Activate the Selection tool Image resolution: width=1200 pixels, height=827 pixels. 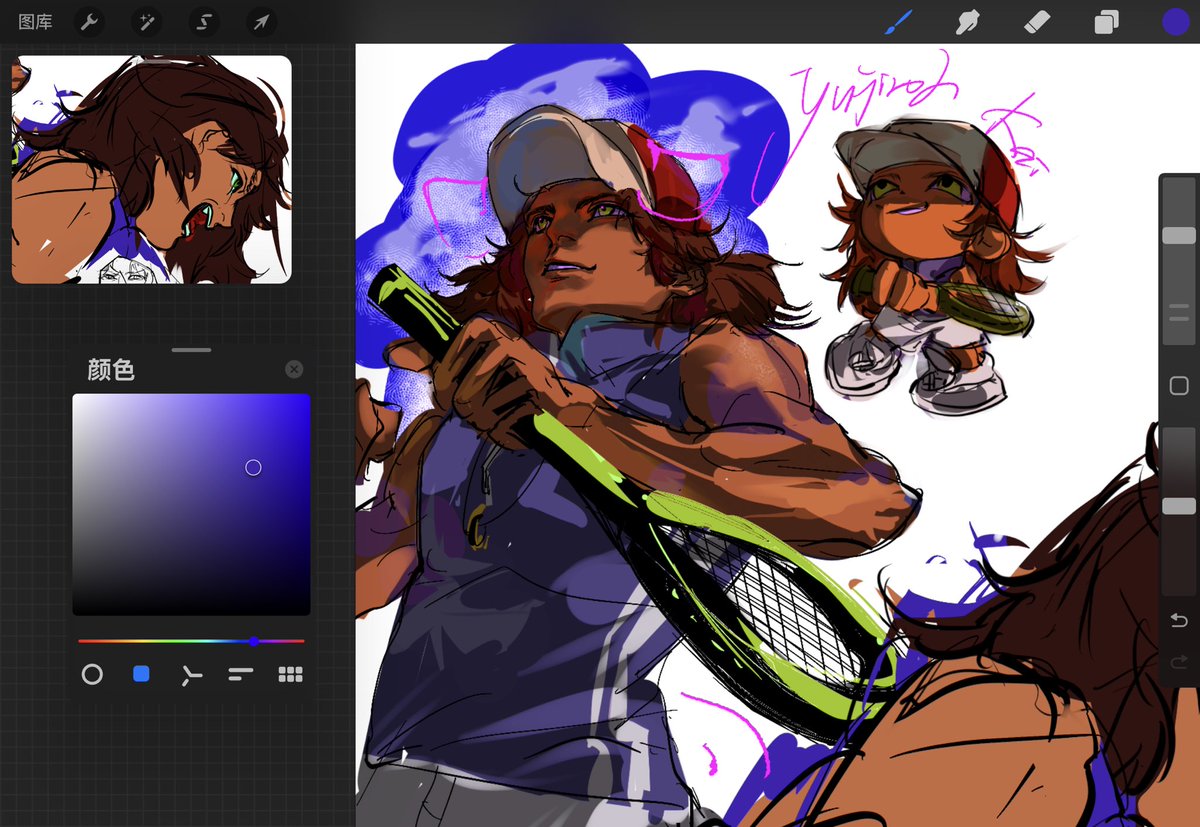(204, 22)
